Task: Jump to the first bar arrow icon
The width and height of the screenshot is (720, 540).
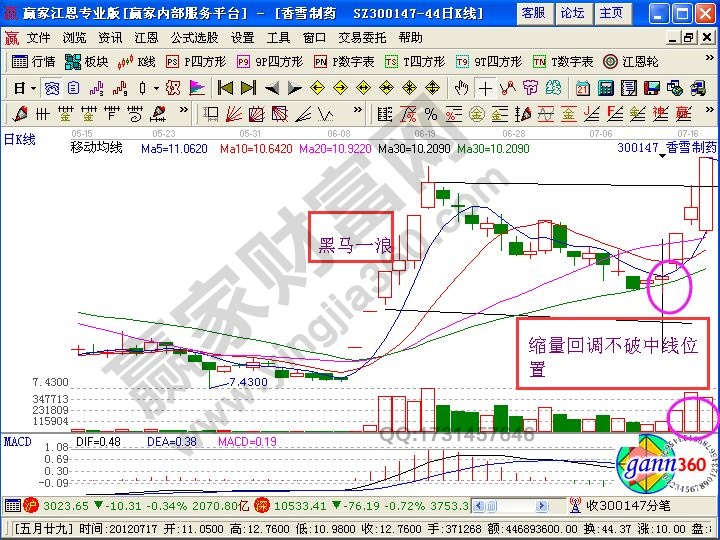Action: pyautogui.click(x=224, y=87)
